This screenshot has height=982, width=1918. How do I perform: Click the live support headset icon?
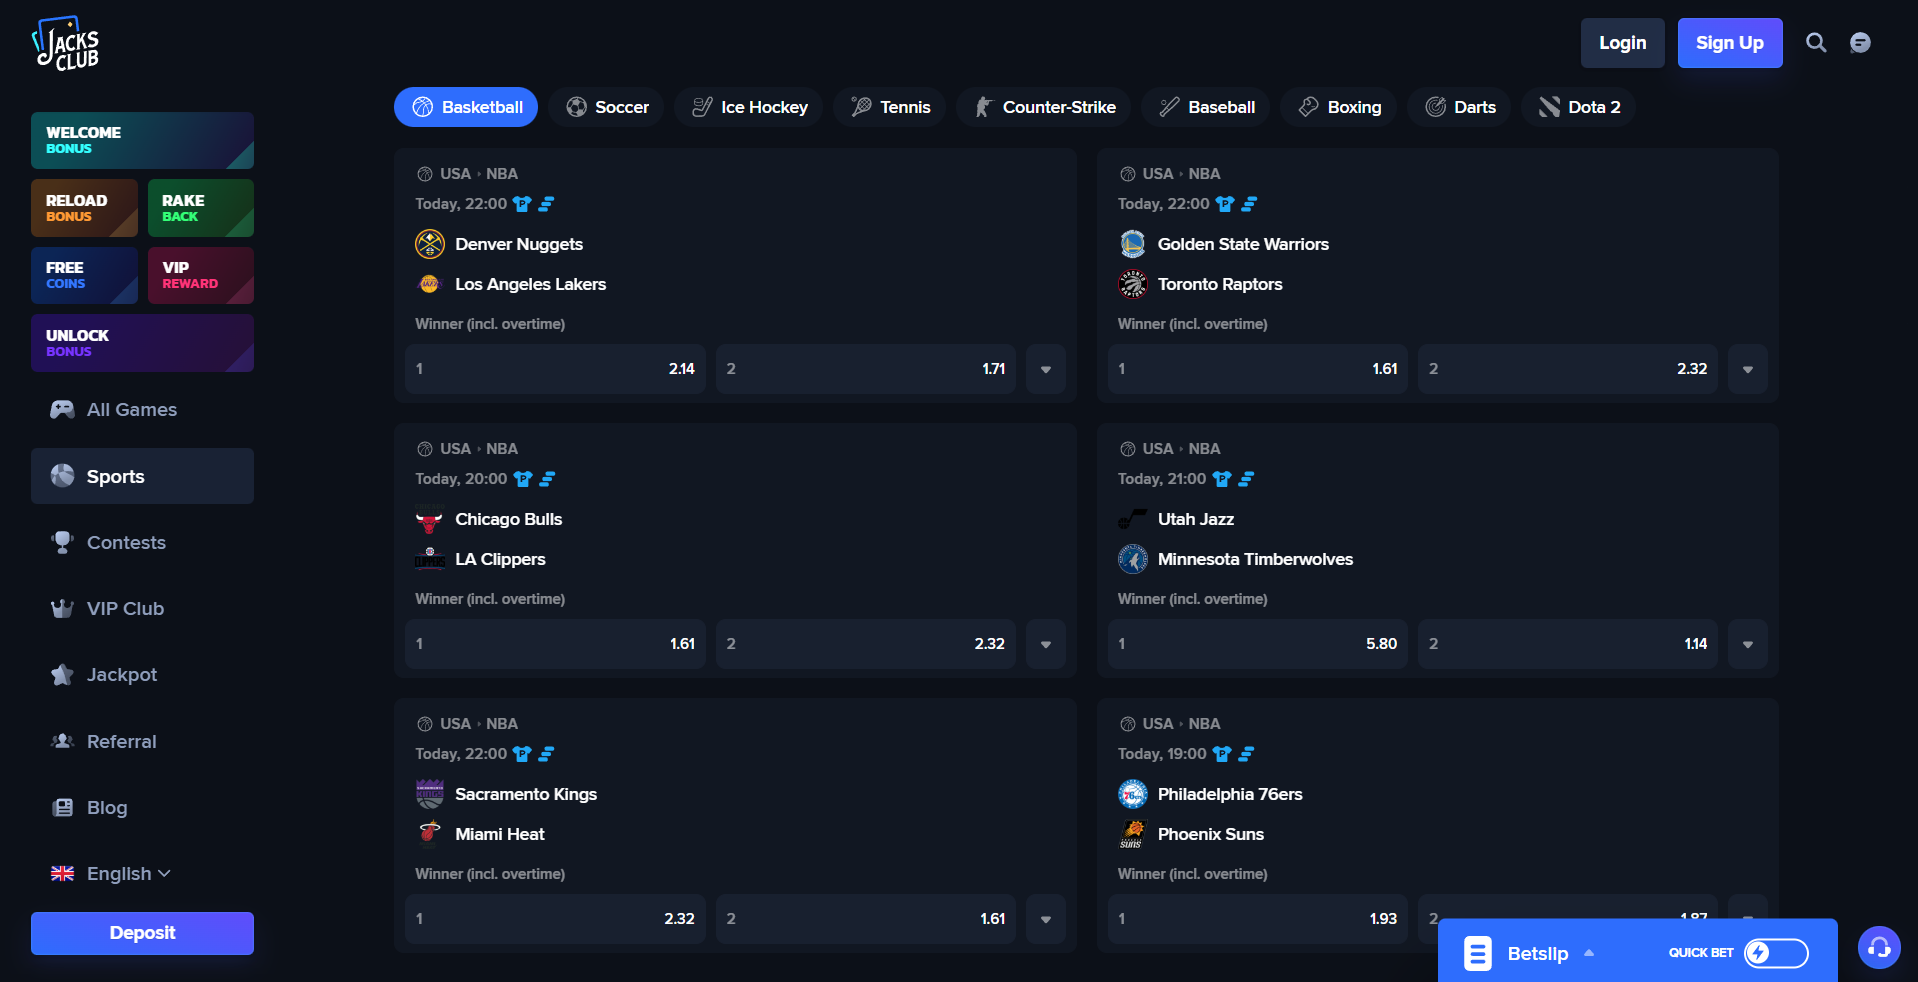[x=1878, y=947]
